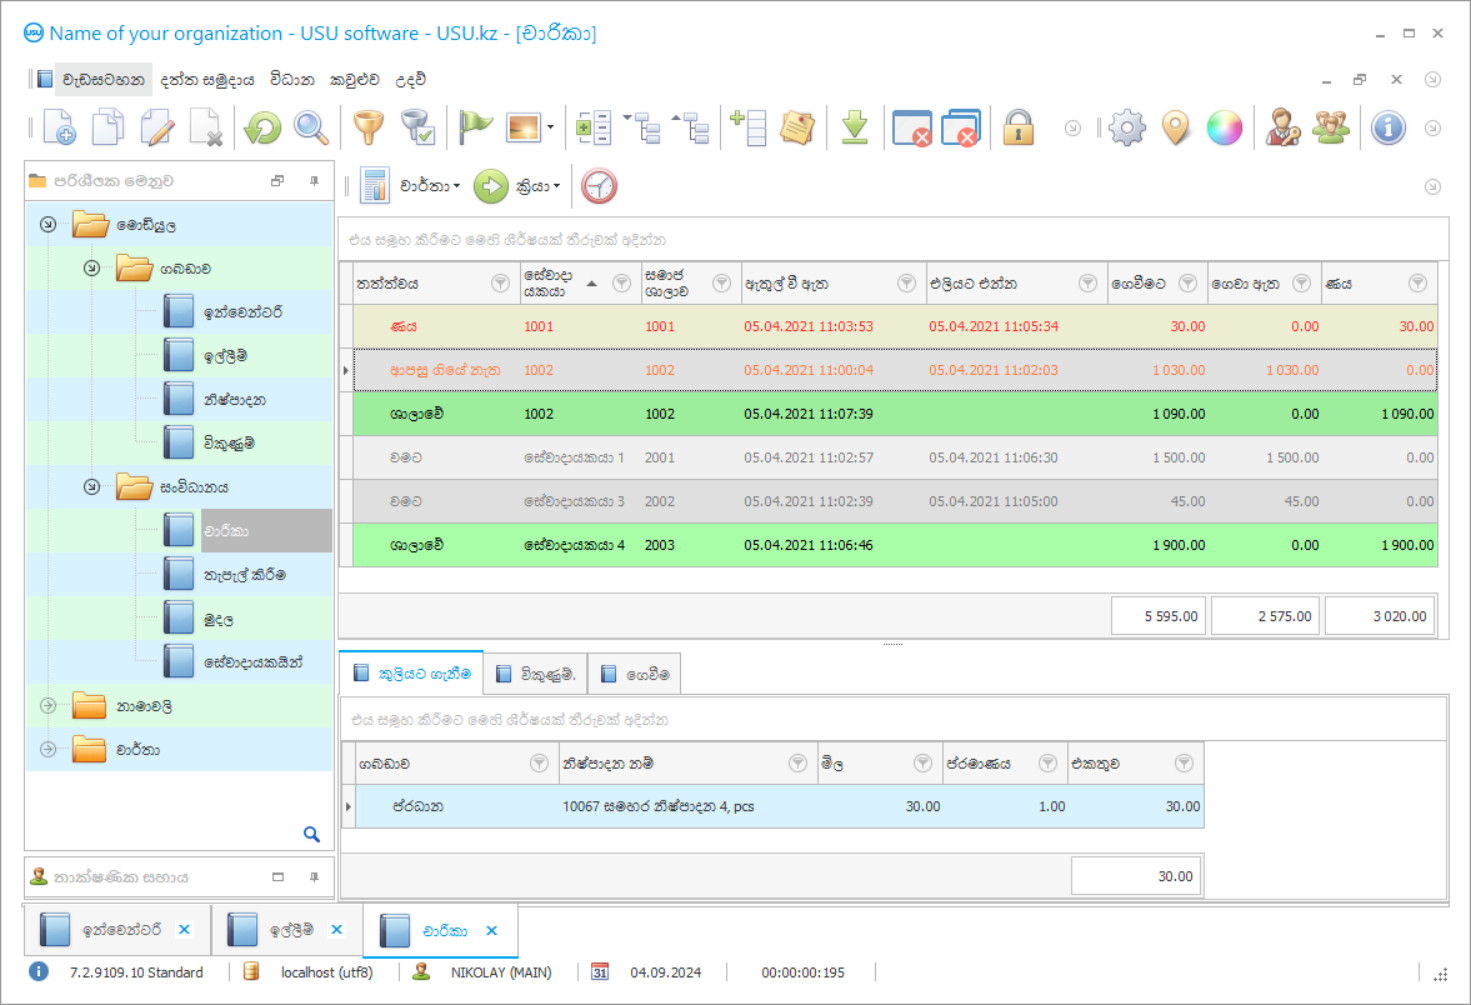Image resolution: width=1471 pixels, height=1005 pixels.
Task: Switch to the ගෙවීම tab
Action: tap(635, 674)
